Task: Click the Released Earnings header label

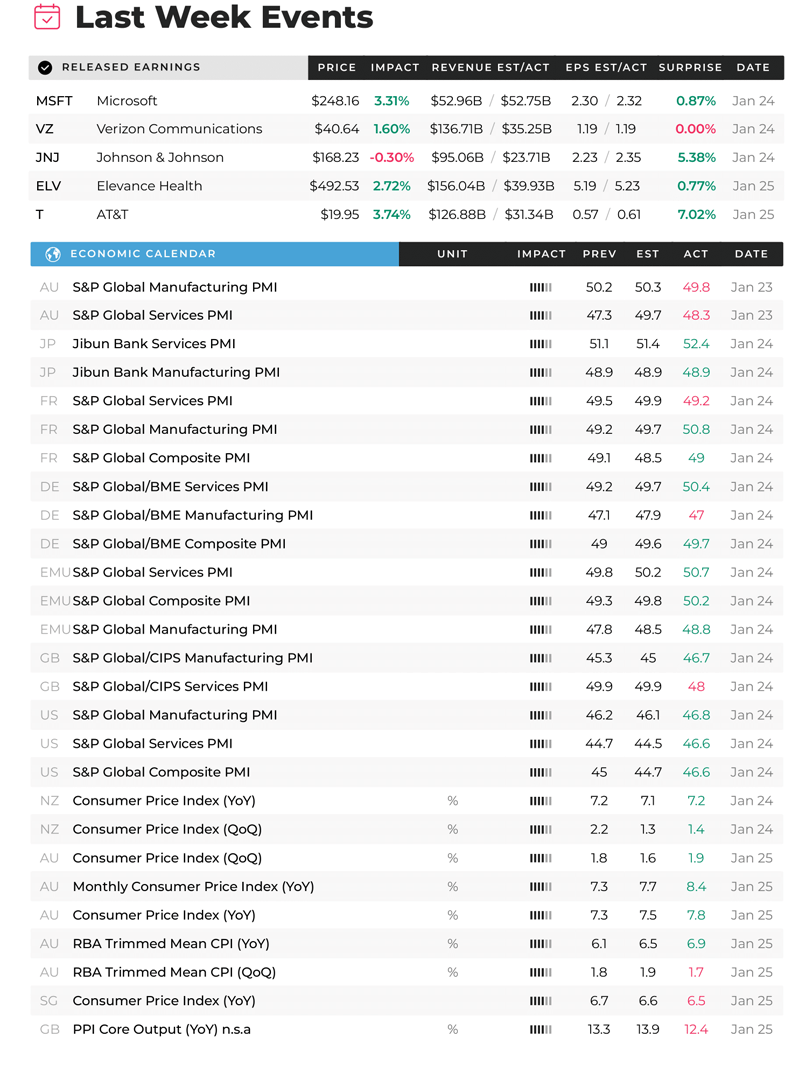Action: [x=131, y=67]
